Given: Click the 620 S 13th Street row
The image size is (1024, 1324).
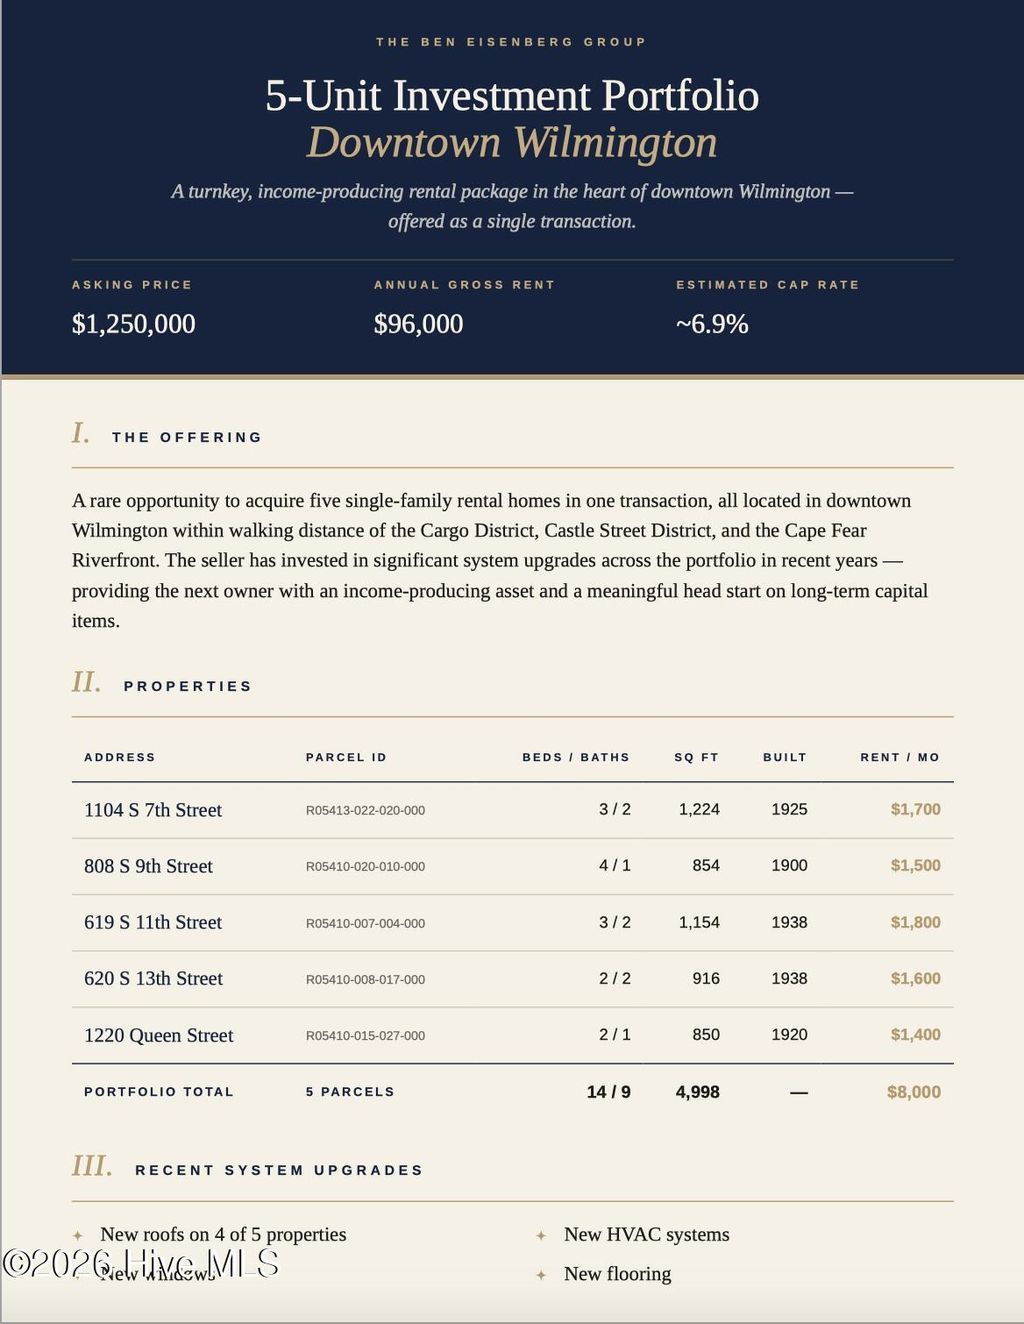Looking at the screenshot, I should 512,979.
